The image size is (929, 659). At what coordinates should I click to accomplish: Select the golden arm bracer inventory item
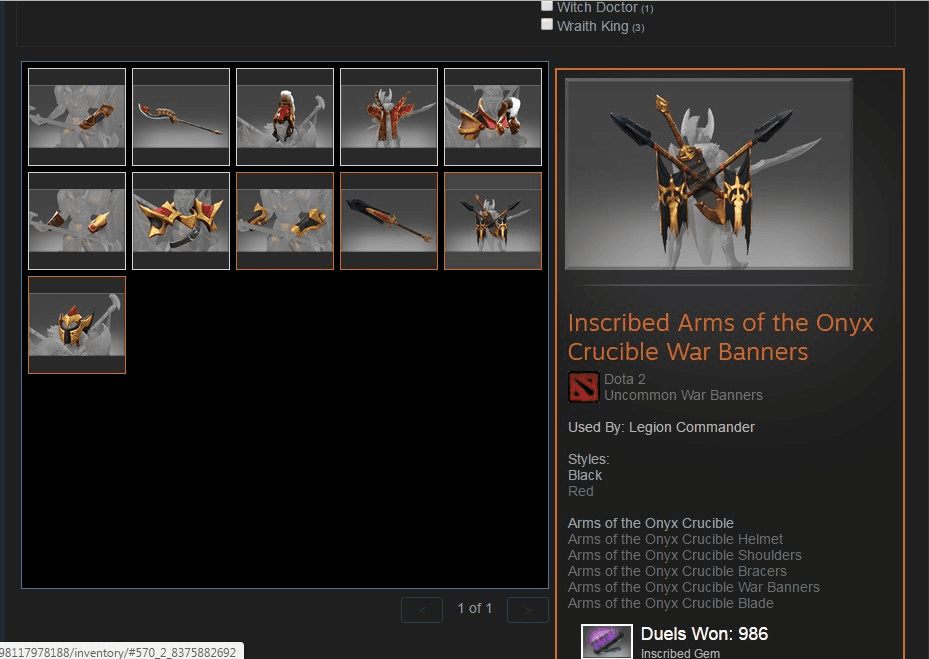[77, 117]
